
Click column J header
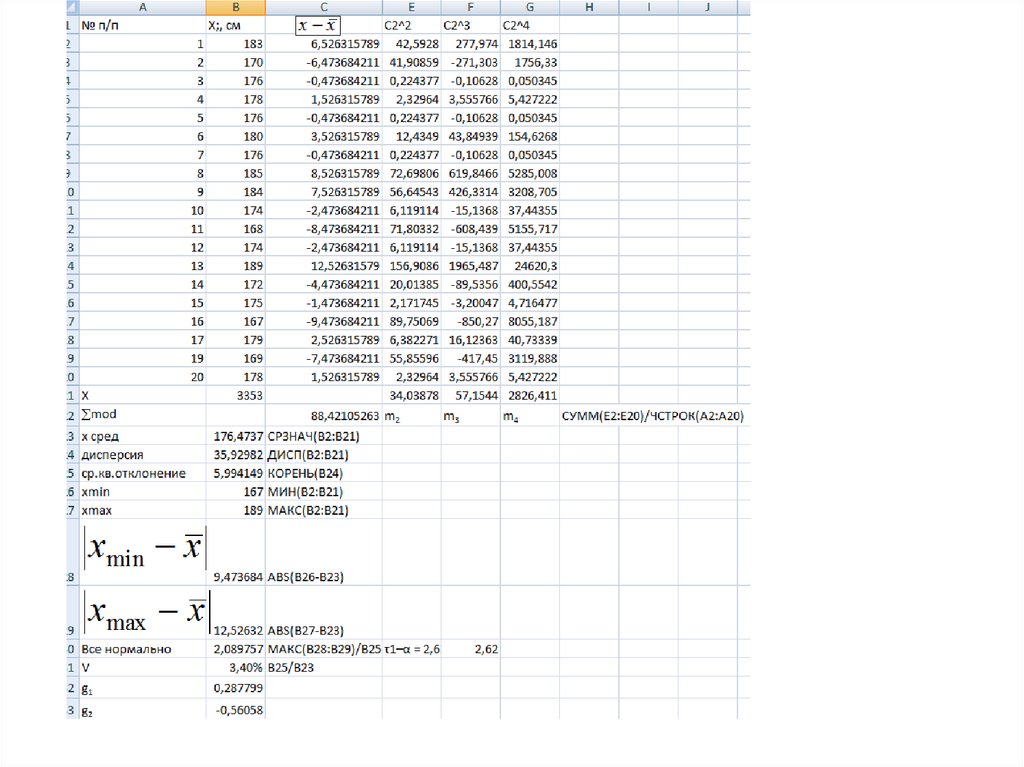(707, 7)
